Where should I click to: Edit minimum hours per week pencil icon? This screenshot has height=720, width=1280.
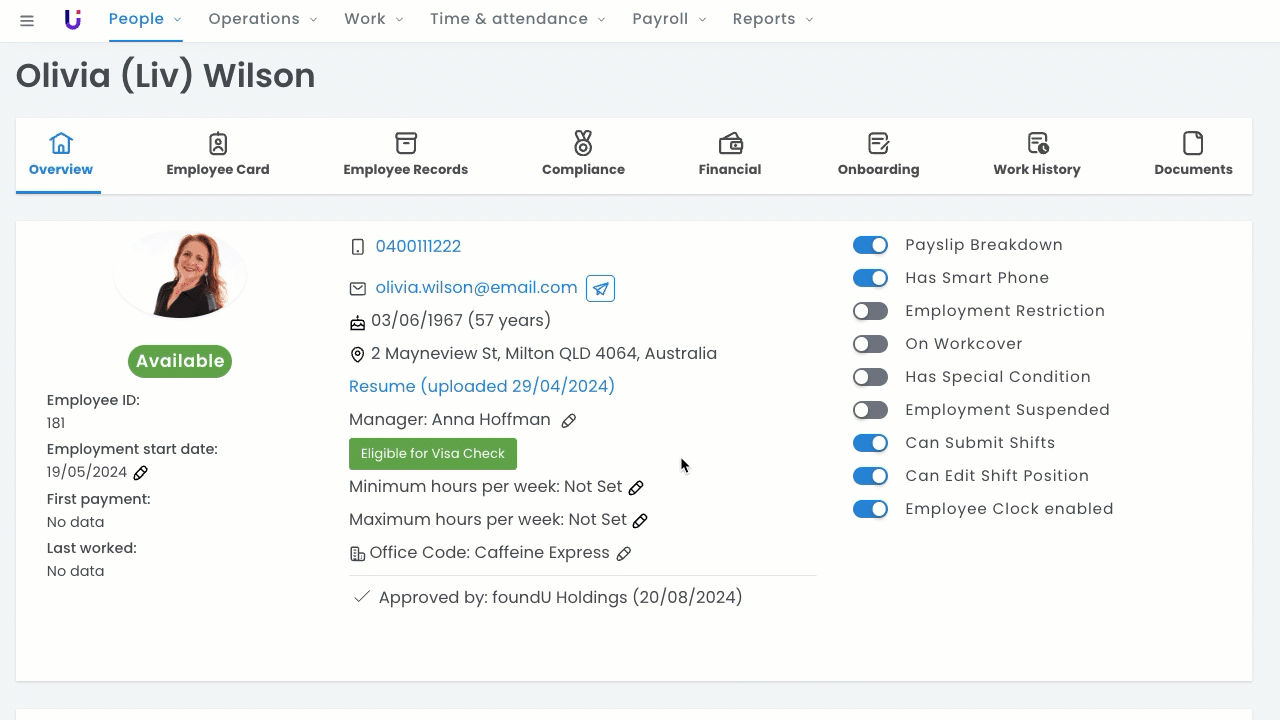click(x=636, y=488)
